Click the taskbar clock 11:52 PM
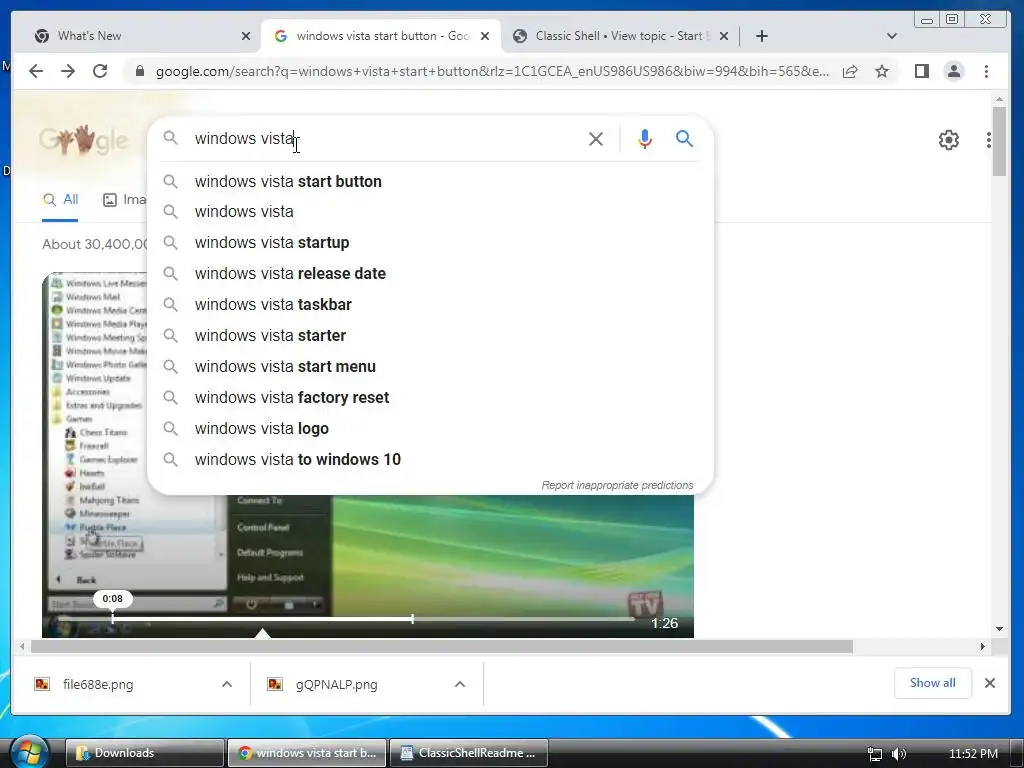The image size is (1024, 768). click(973, 754)
